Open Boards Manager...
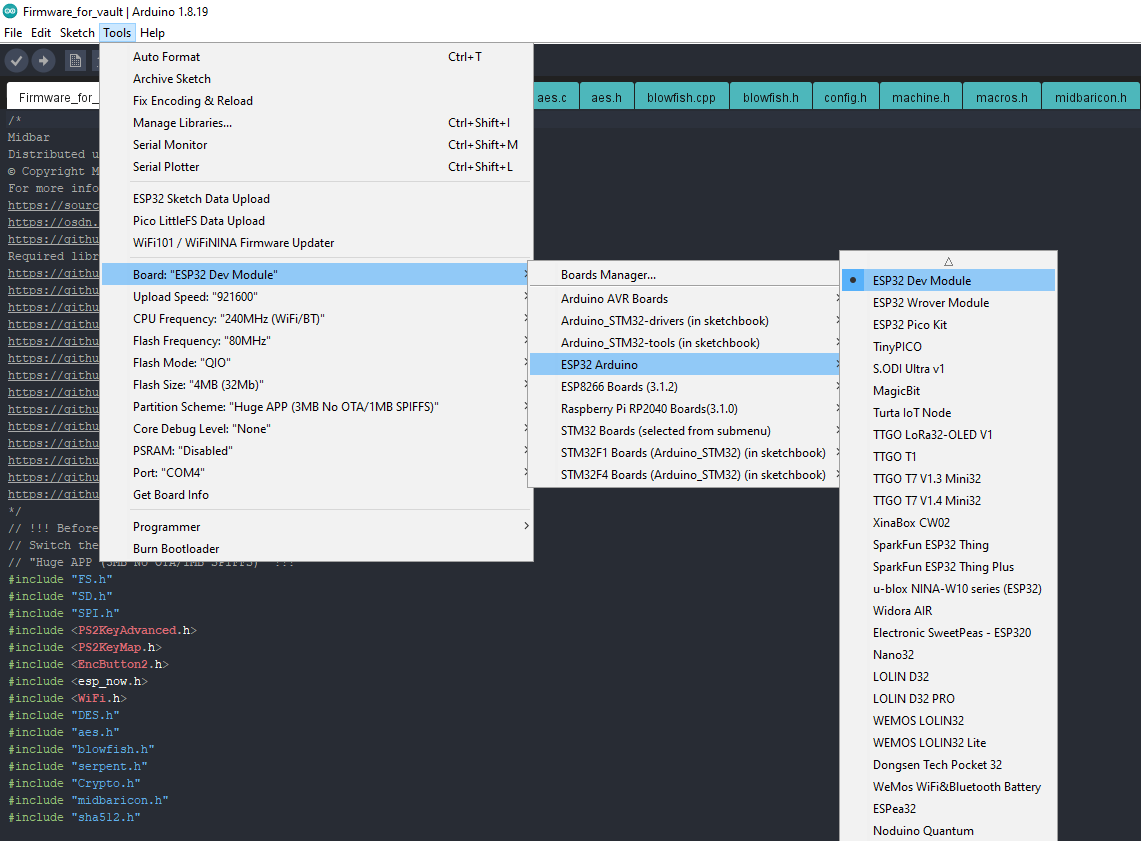The height and width of the screenshot is (841, 1141). (x=684, y=275)
